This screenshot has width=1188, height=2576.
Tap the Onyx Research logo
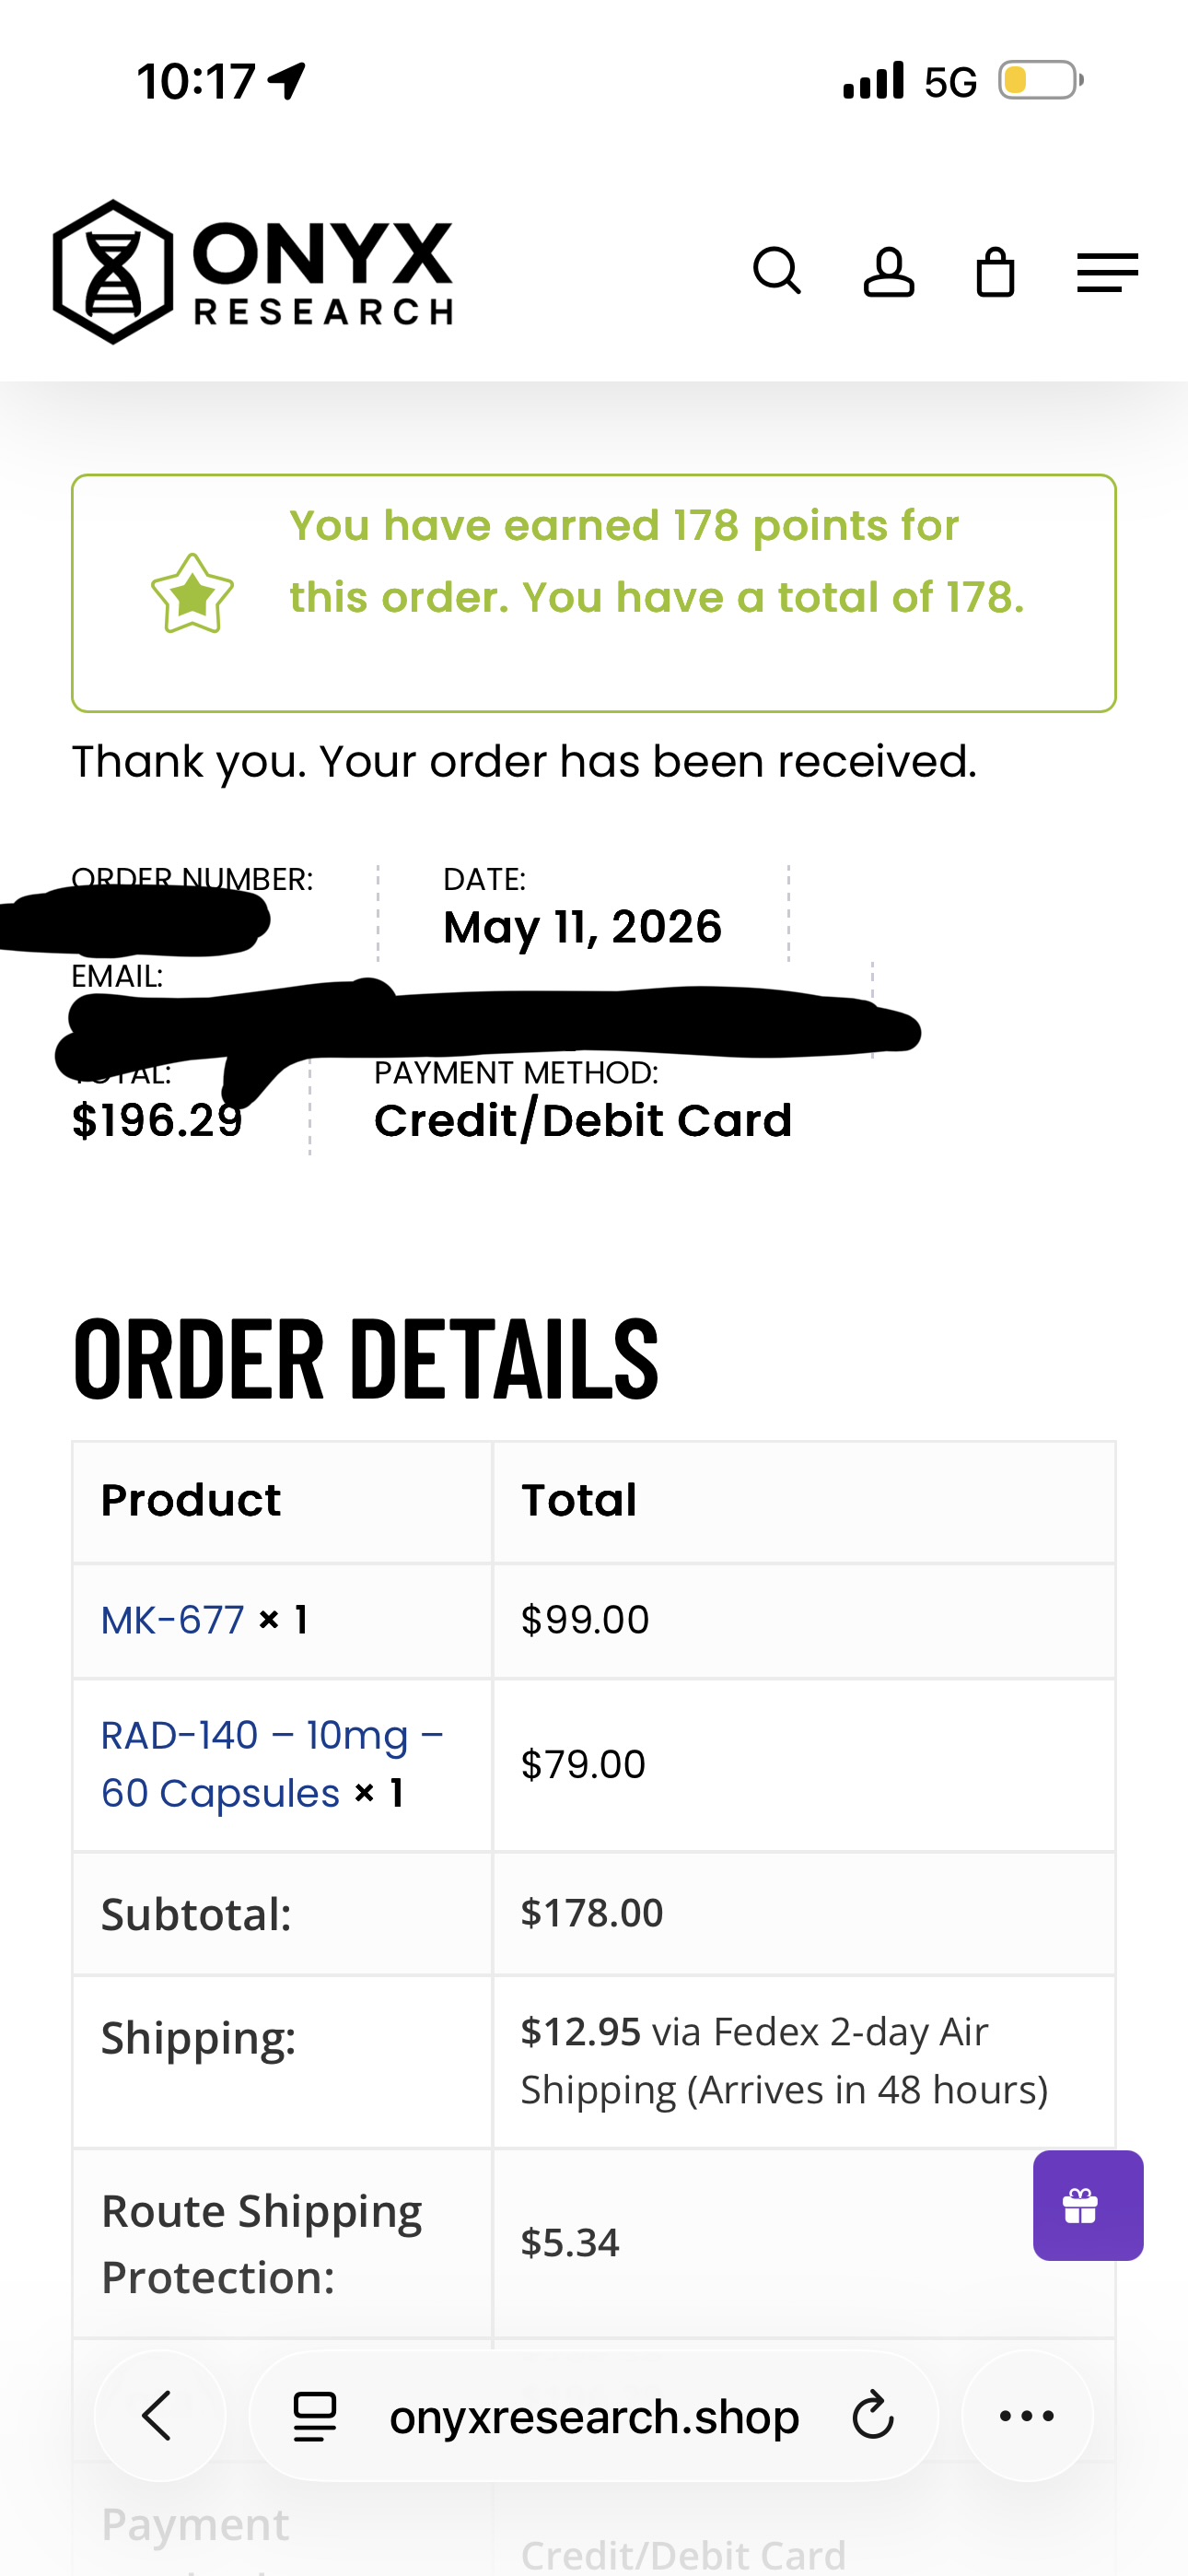point(252,272)
